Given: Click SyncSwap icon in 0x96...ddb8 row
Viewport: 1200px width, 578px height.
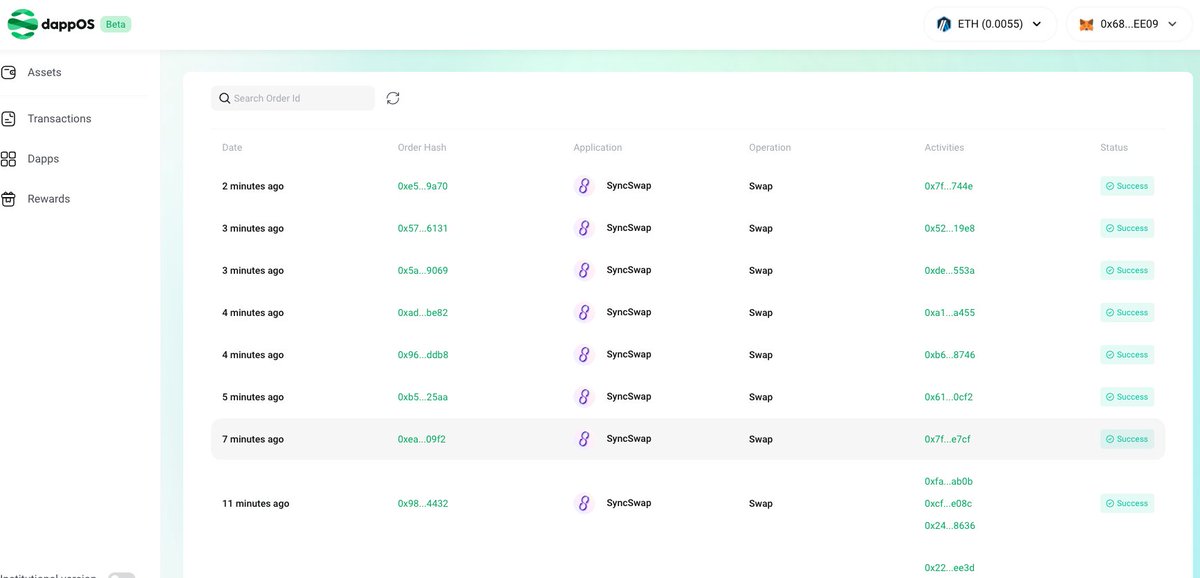Looking at the screenshot, I should pos(584,354).
